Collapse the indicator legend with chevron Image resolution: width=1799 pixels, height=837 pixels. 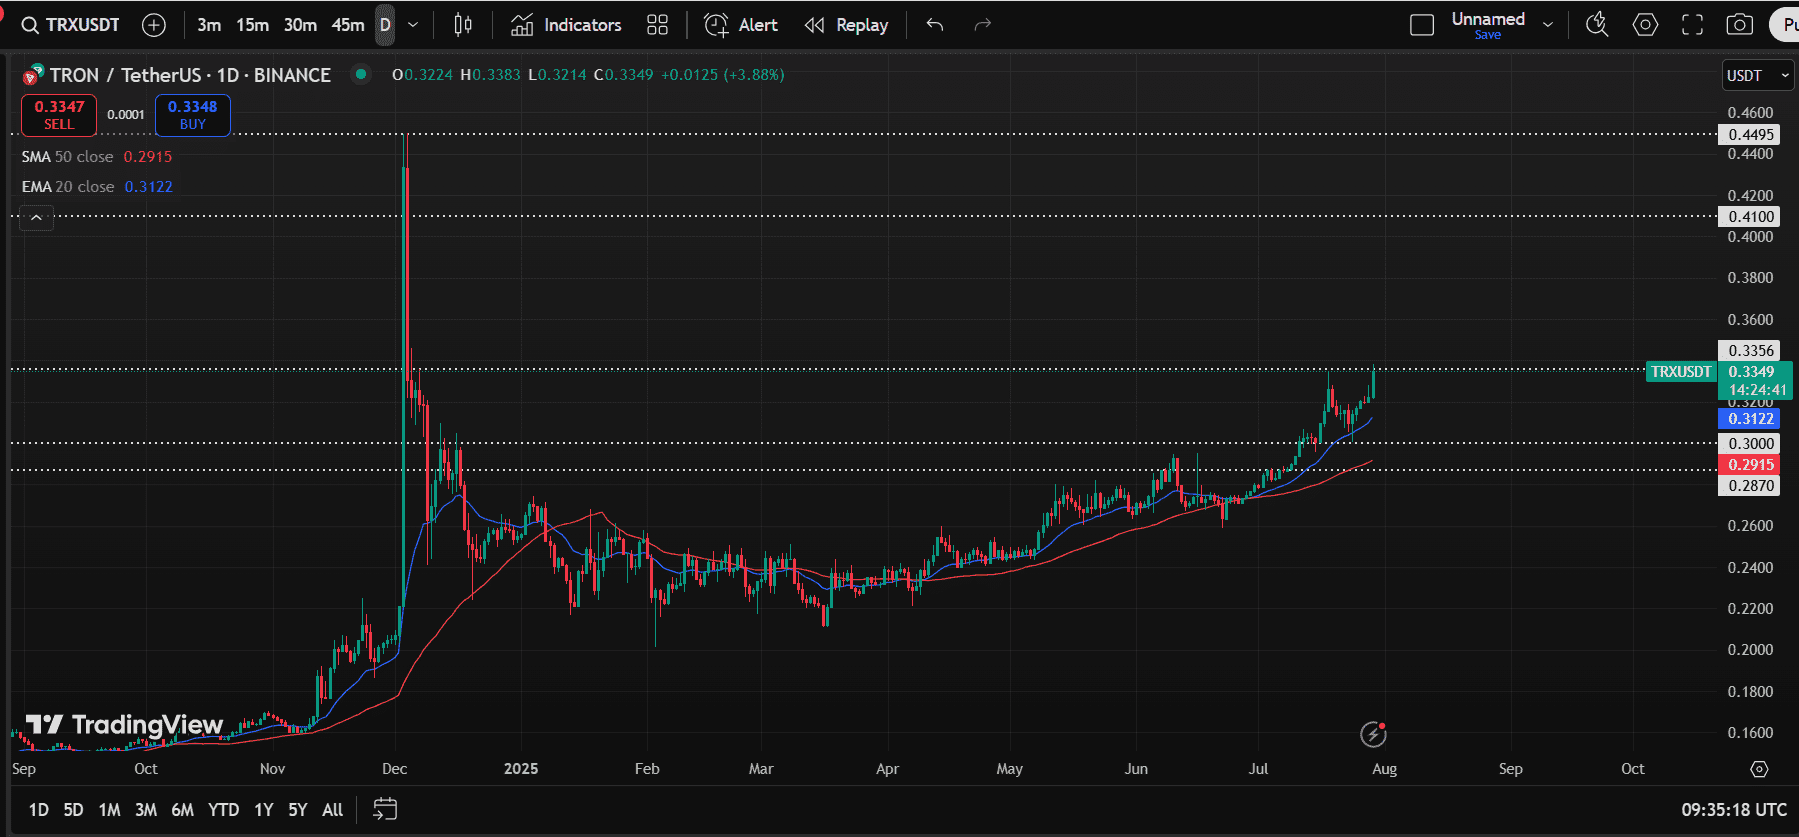(36, 217)
